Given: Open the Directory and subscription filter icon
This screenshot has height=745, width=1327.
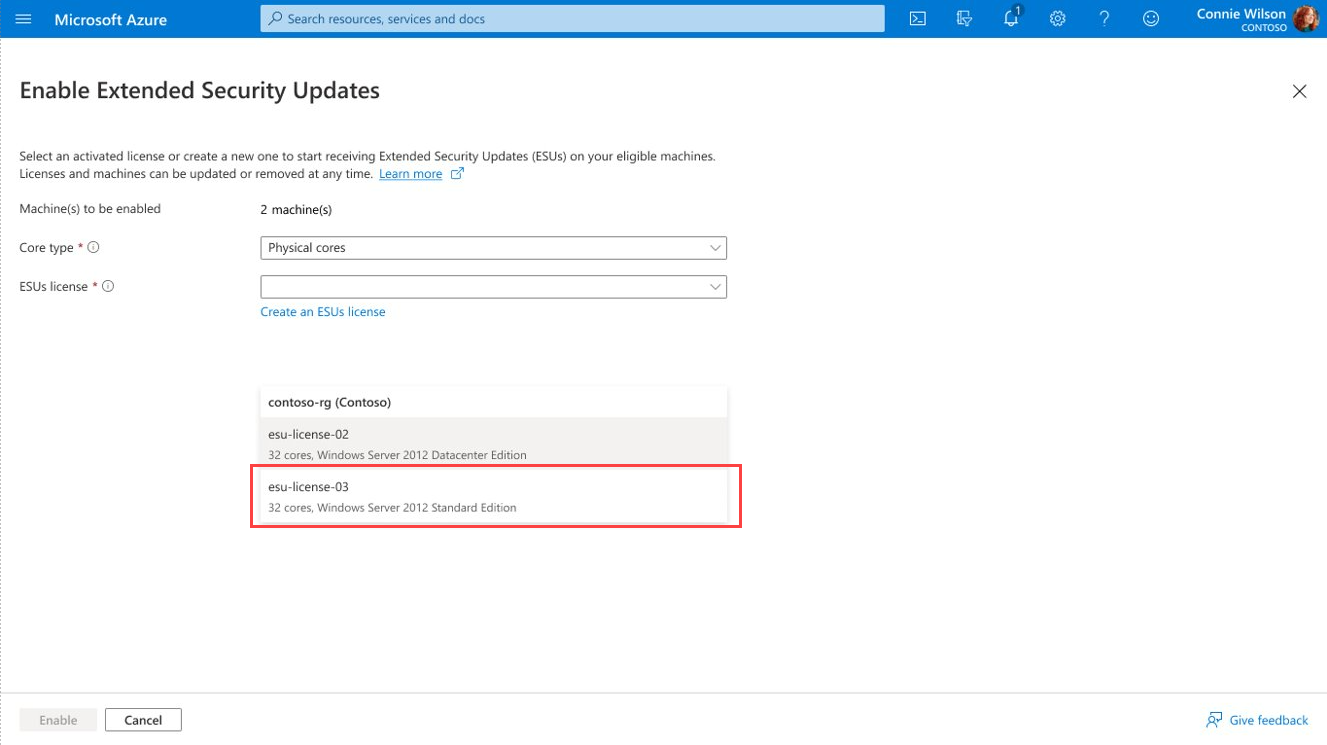Looking at the screenshot, I should point(964,19).
